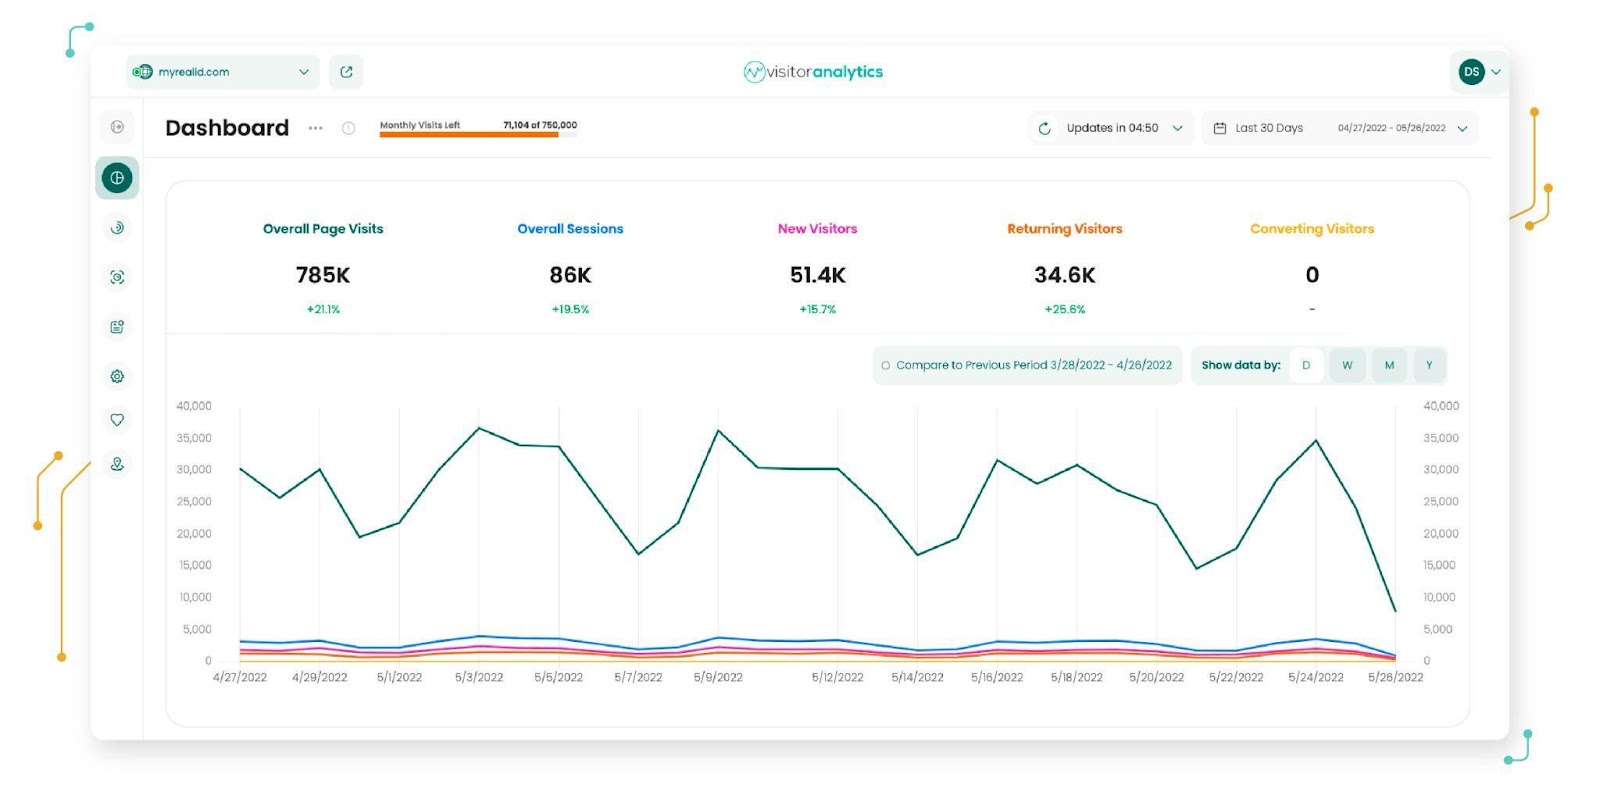
Task: Show data by month (M)
Action: [1389, 365]
